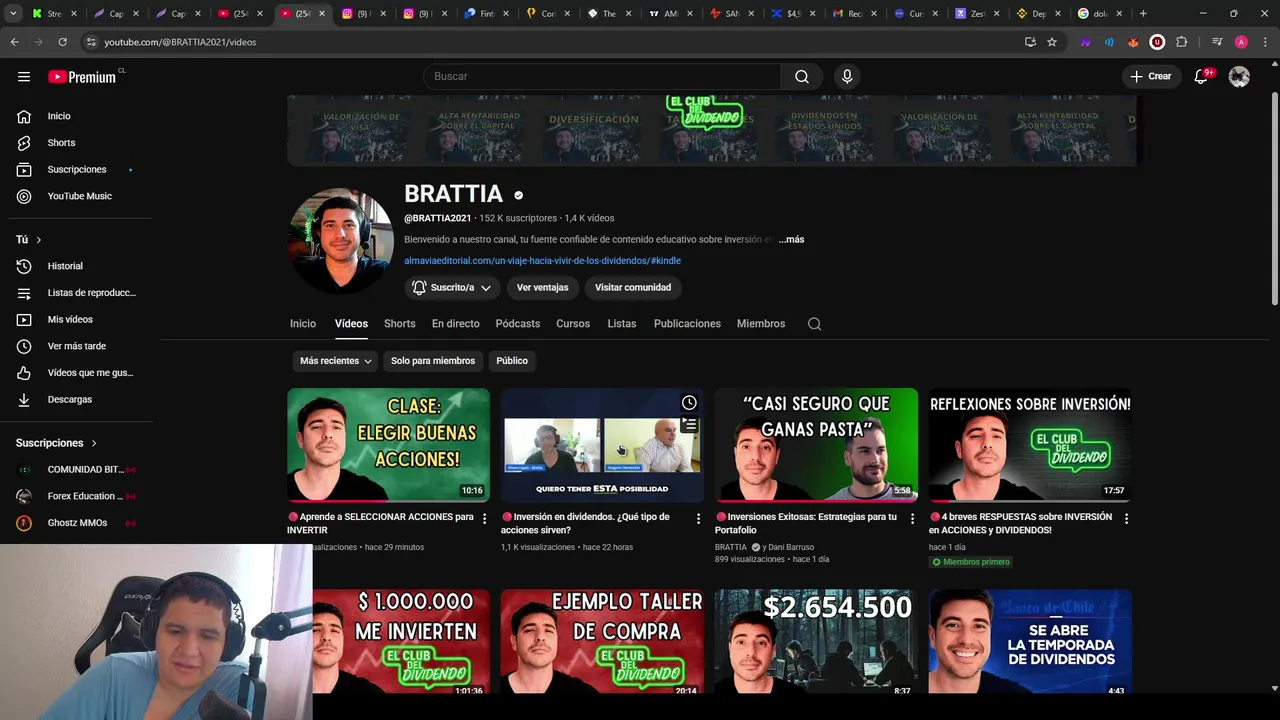Click the page vertical scrollbar
Screen dimensions: 1280x720
1274,200
